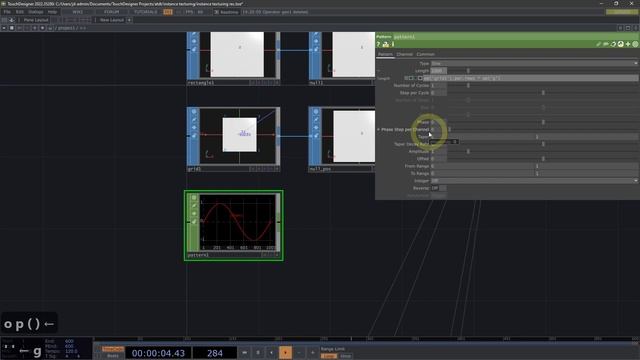Toggle bottom flag on rectangle1 node
The width and height of the screenshot is (640, 360).
click(194, 49)
